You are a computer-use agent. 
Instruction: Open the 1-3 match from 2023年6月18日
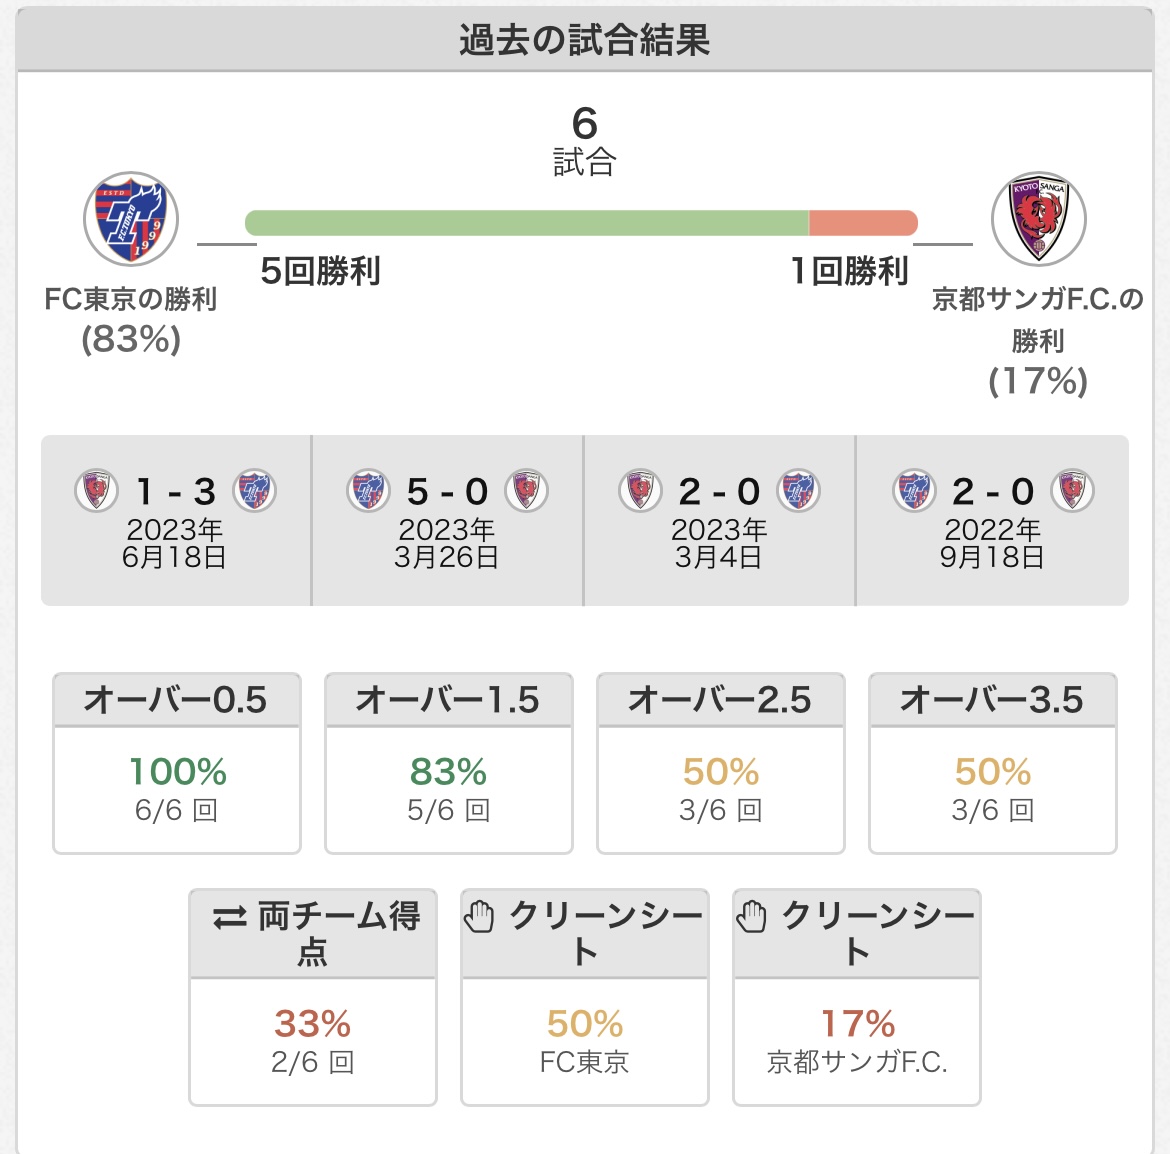tap(175, 520)
